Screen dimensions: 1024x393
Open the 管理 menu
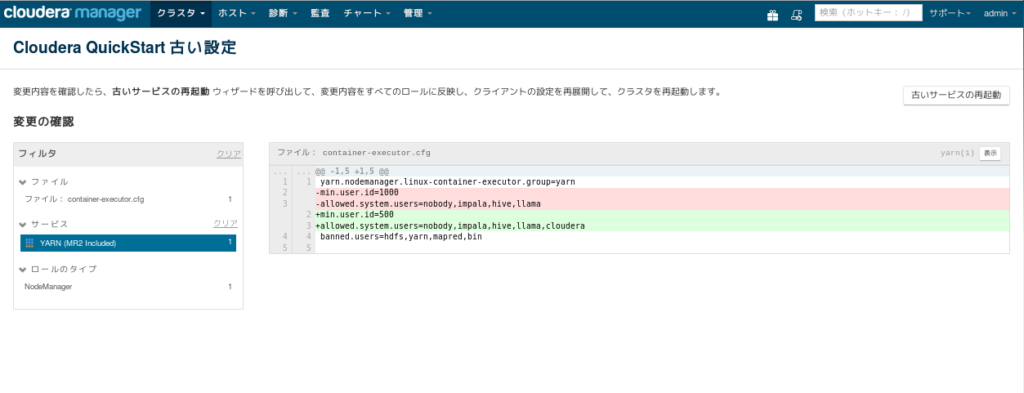pyautogui.click(x=417, y=13)
